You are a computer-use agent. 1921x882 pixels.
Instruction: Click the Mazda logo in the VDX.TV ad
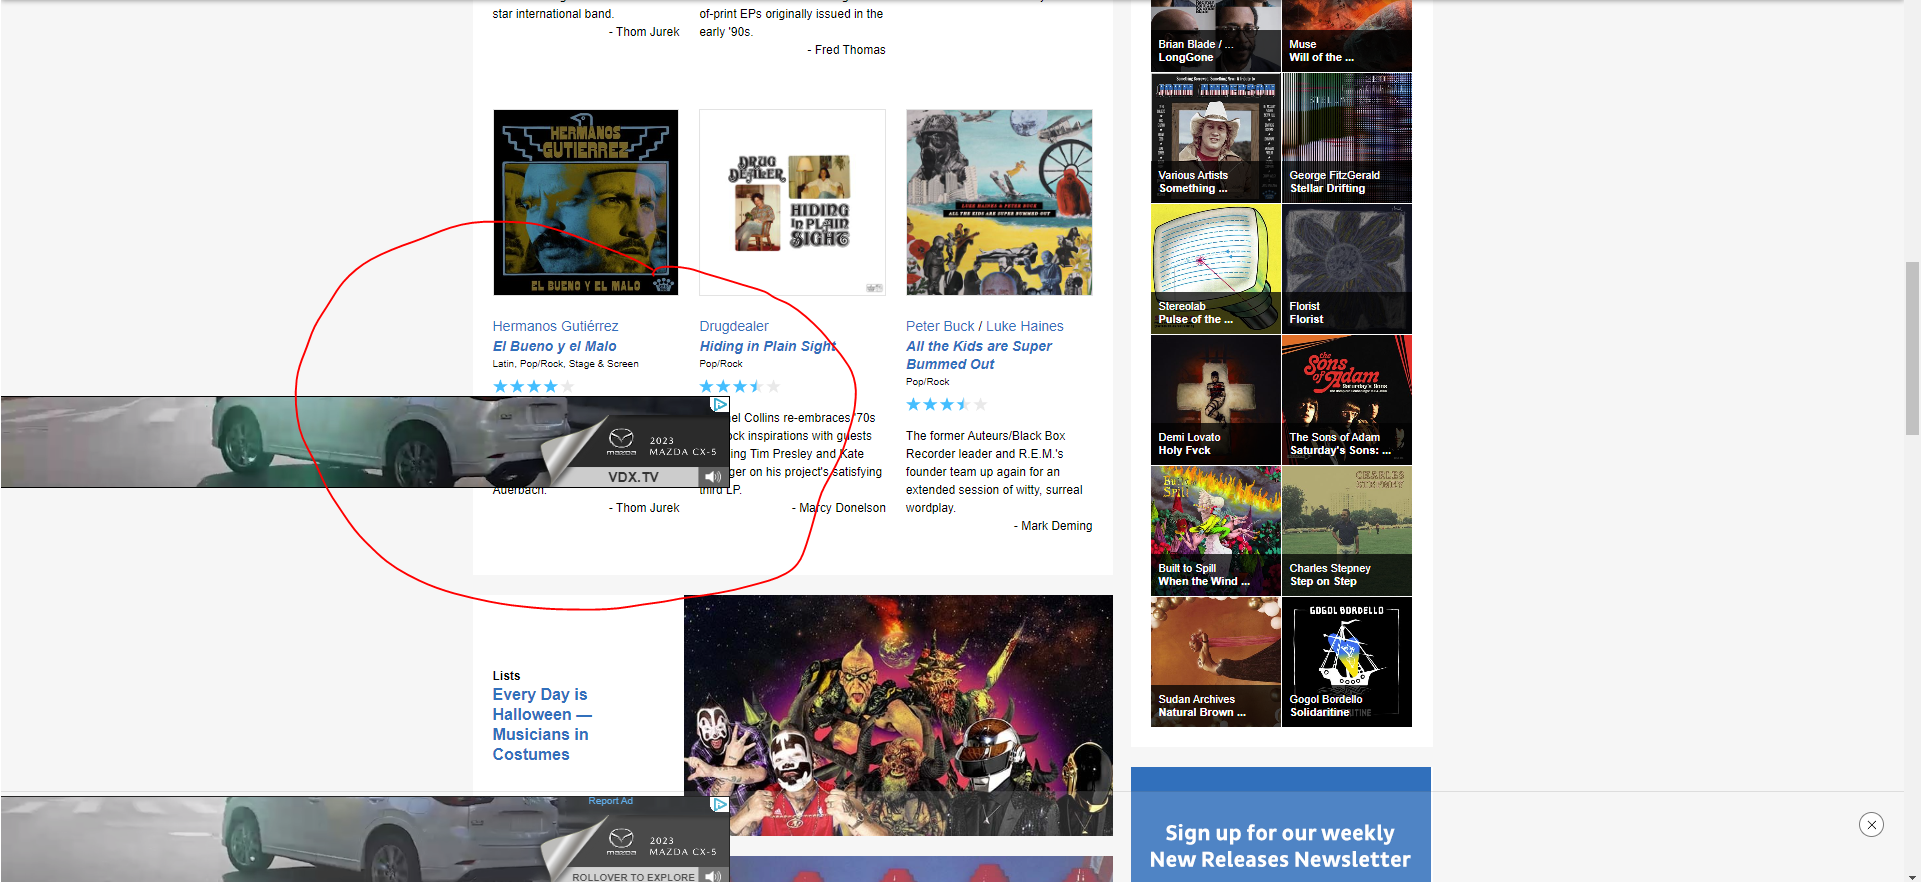coord(621,440)
